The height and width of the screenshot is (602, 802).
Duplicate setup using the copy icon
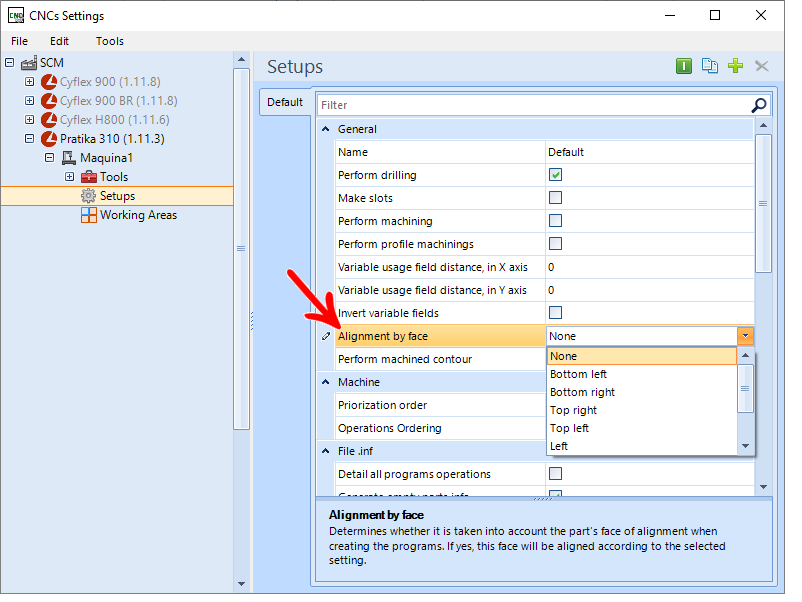pyautogui.click(x=710, y=66)
